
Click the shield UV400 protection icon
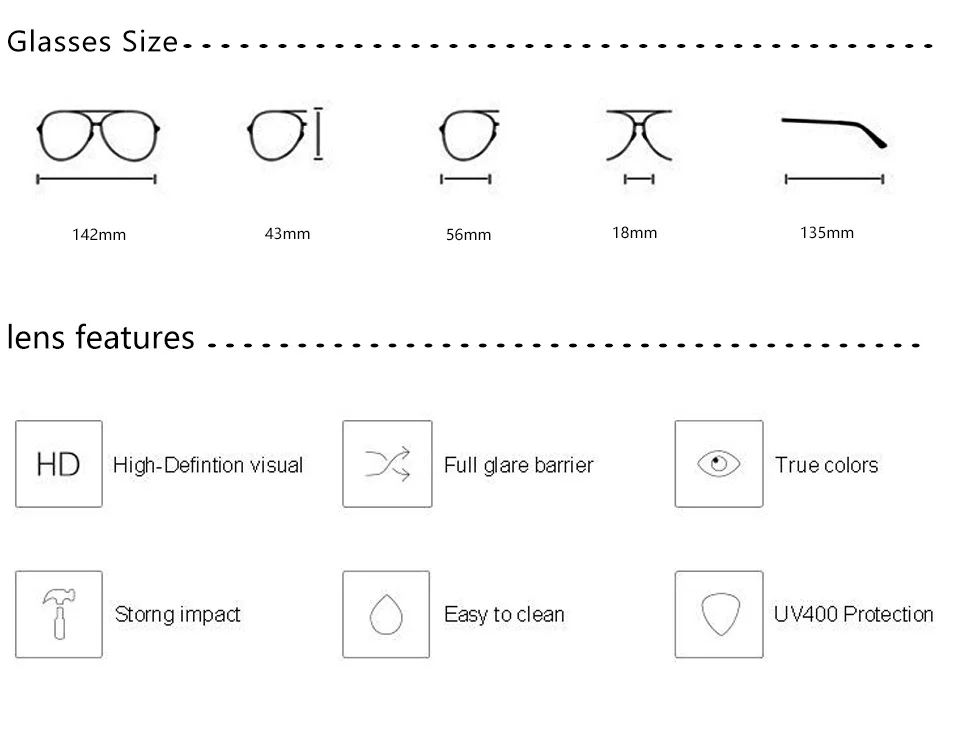(x=718, y=614)
